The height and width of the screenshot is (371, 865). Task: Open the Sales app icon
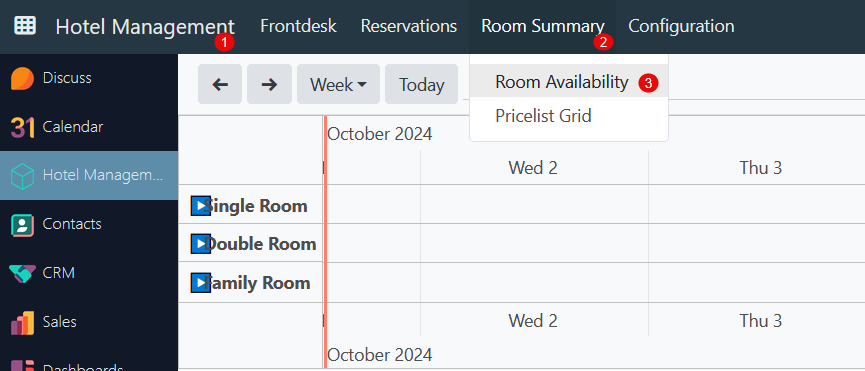tap(22, 322)
